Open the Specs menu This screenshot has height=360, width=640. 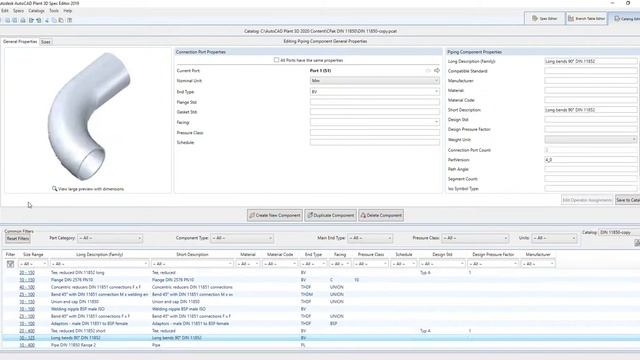point(18,11)
